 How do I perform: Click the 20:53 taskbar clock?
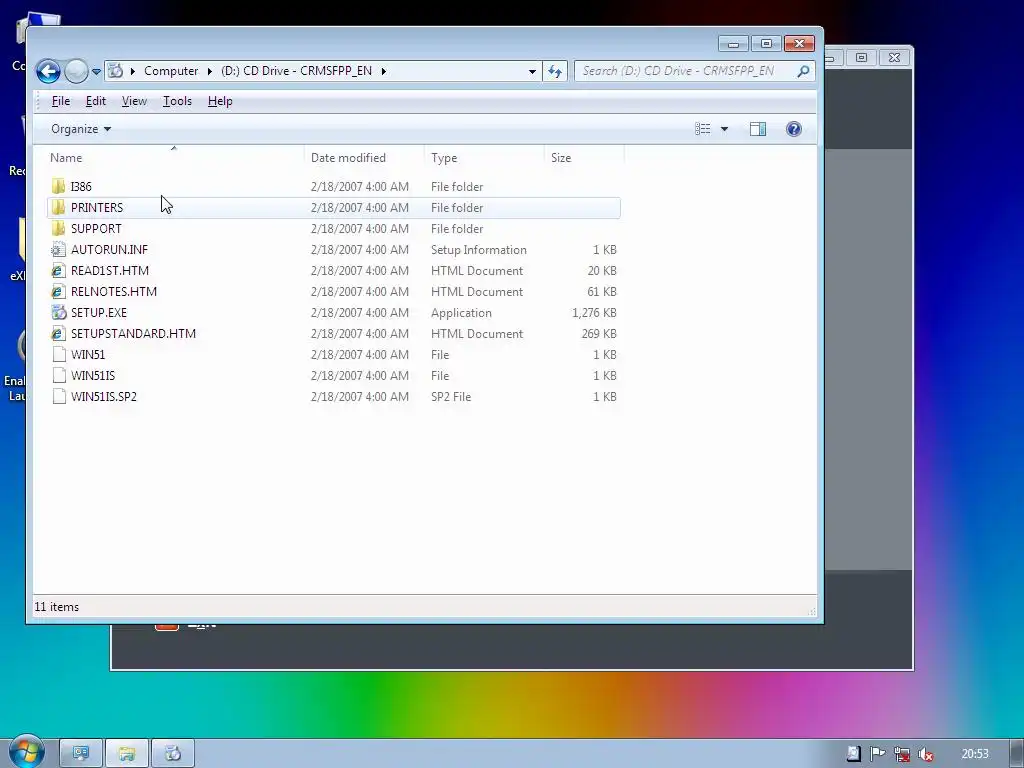[974, 754]
